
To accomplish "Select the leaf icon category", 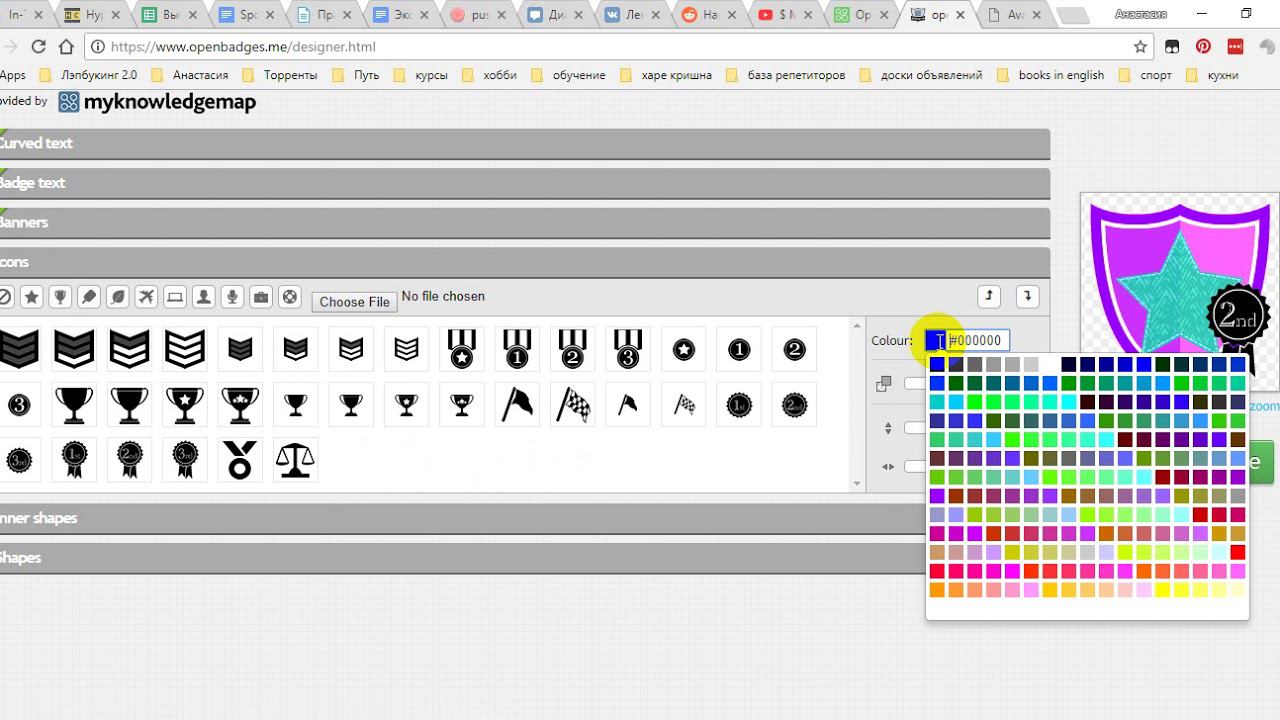I will pyautogui.click(x=118, y=297).
